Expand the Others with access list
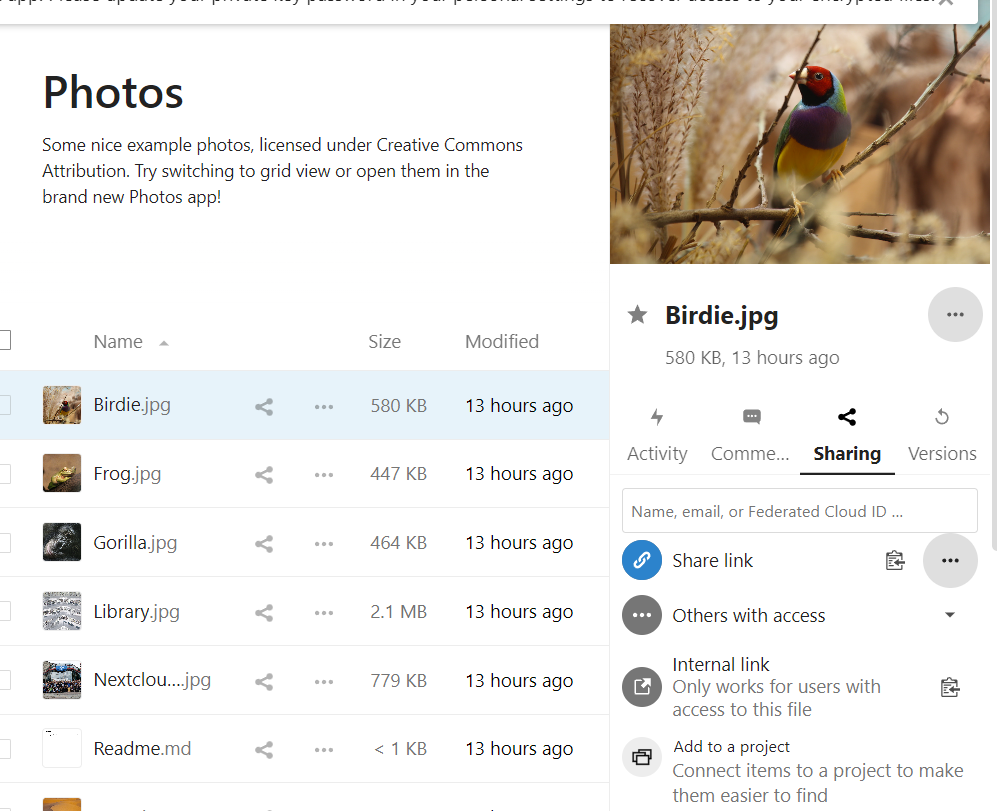Viewport: 997px width, 811px height. [950, 615]
